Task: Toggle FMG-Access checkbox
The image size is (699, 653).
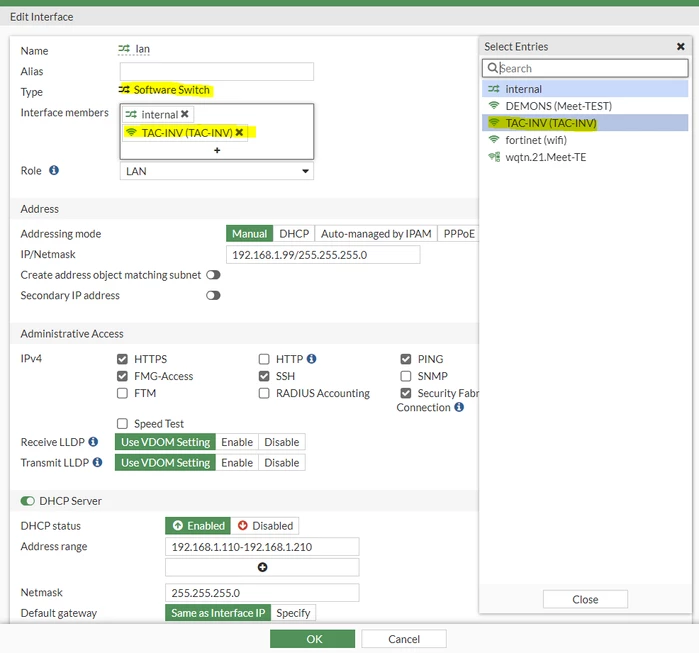Action: [122, 376]
